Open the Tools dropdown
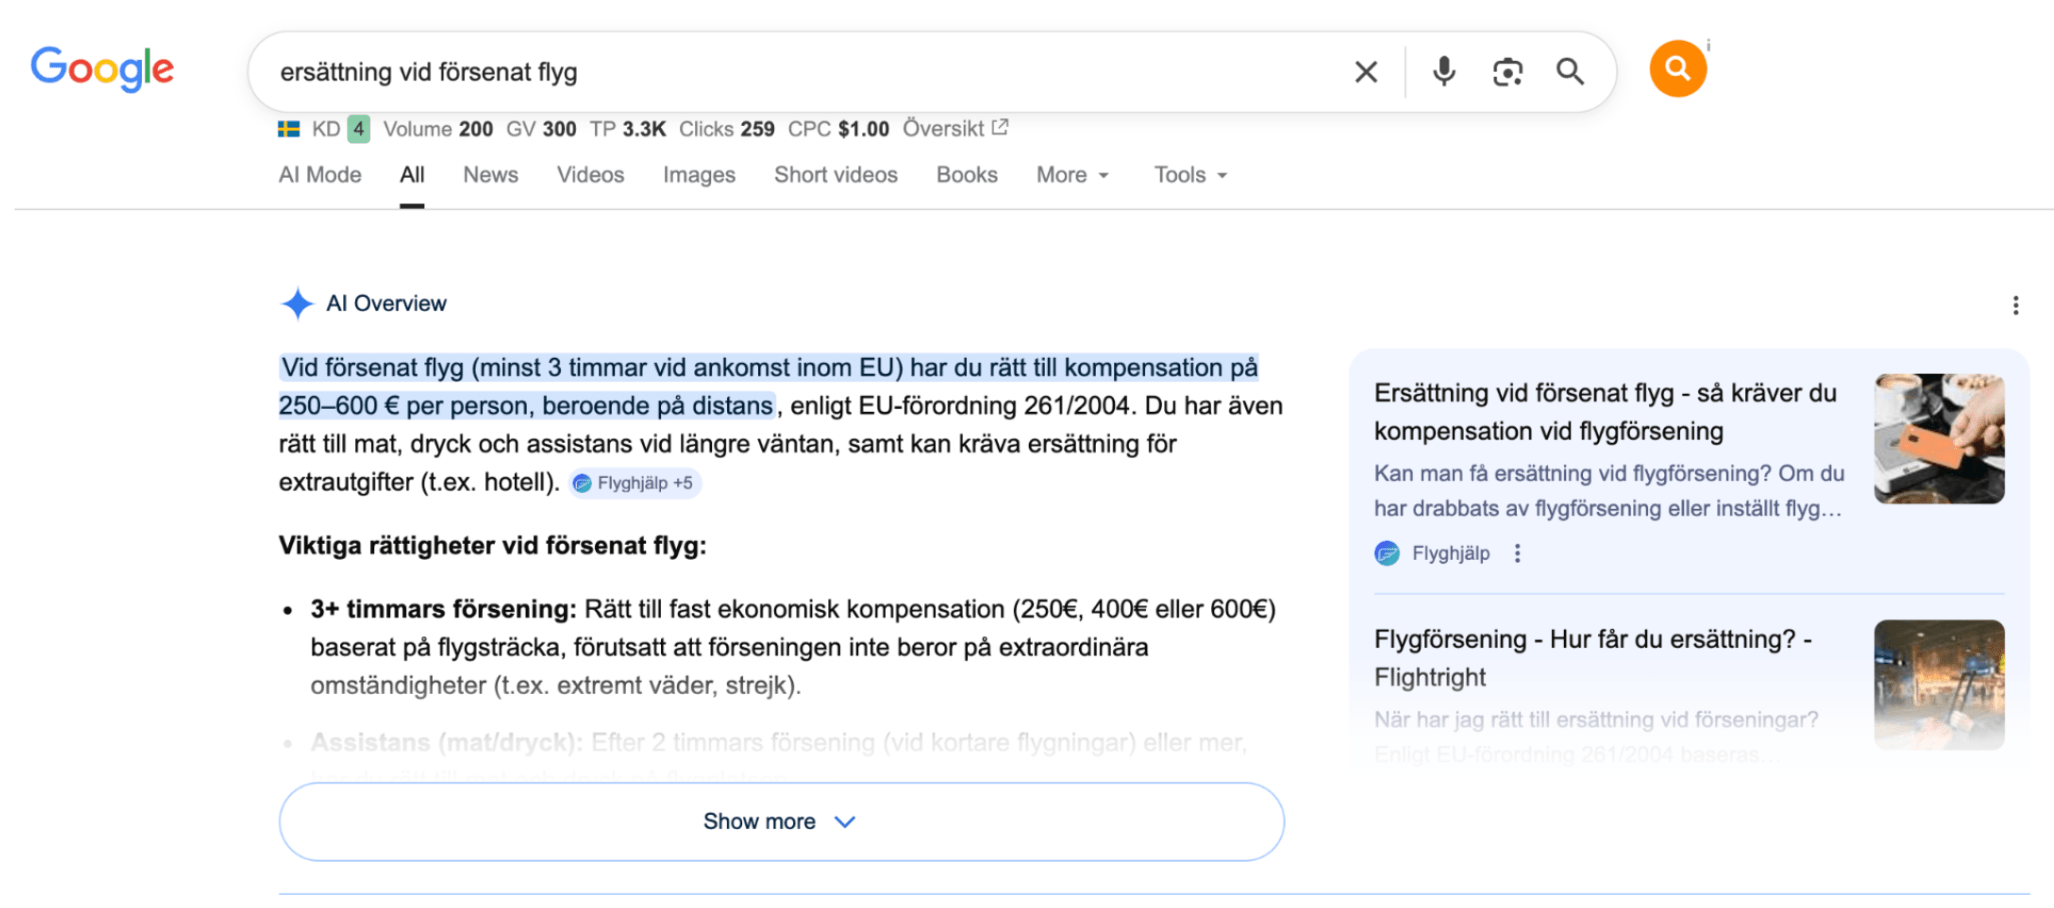 (x=1190, y=175)
